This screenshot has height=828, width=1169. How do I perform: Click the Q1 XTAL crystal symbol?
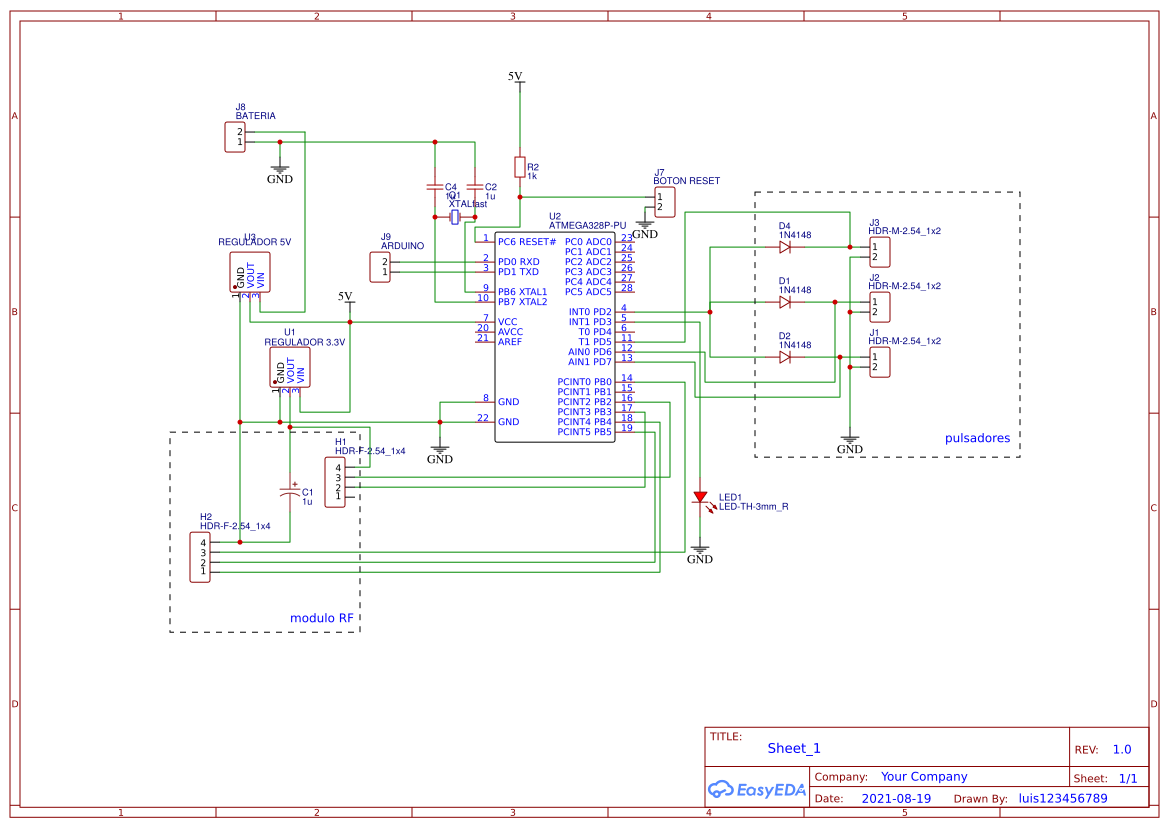(456, 216)
